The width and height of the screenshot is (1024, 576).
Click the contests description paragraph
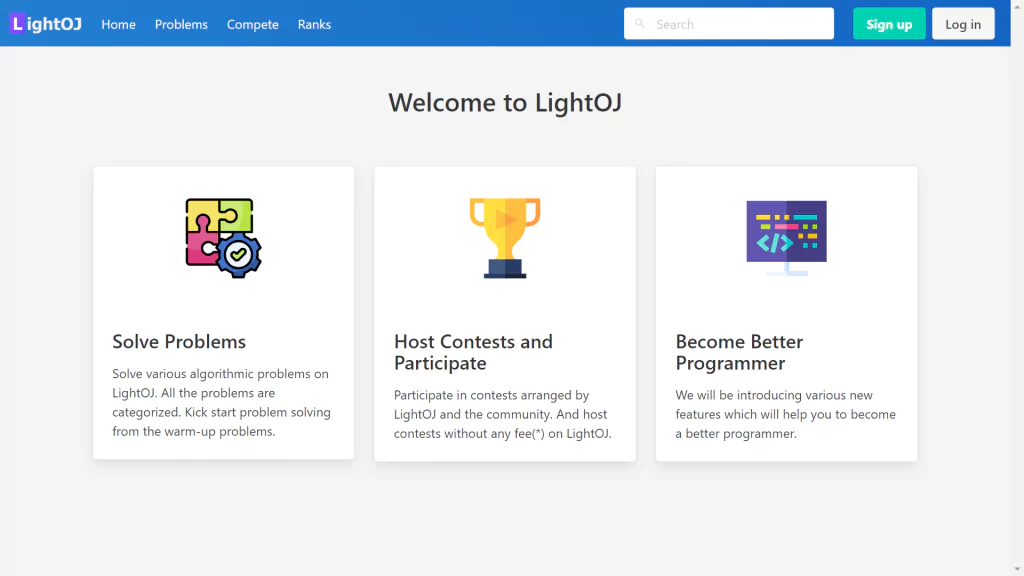click(x=502, y=414)
